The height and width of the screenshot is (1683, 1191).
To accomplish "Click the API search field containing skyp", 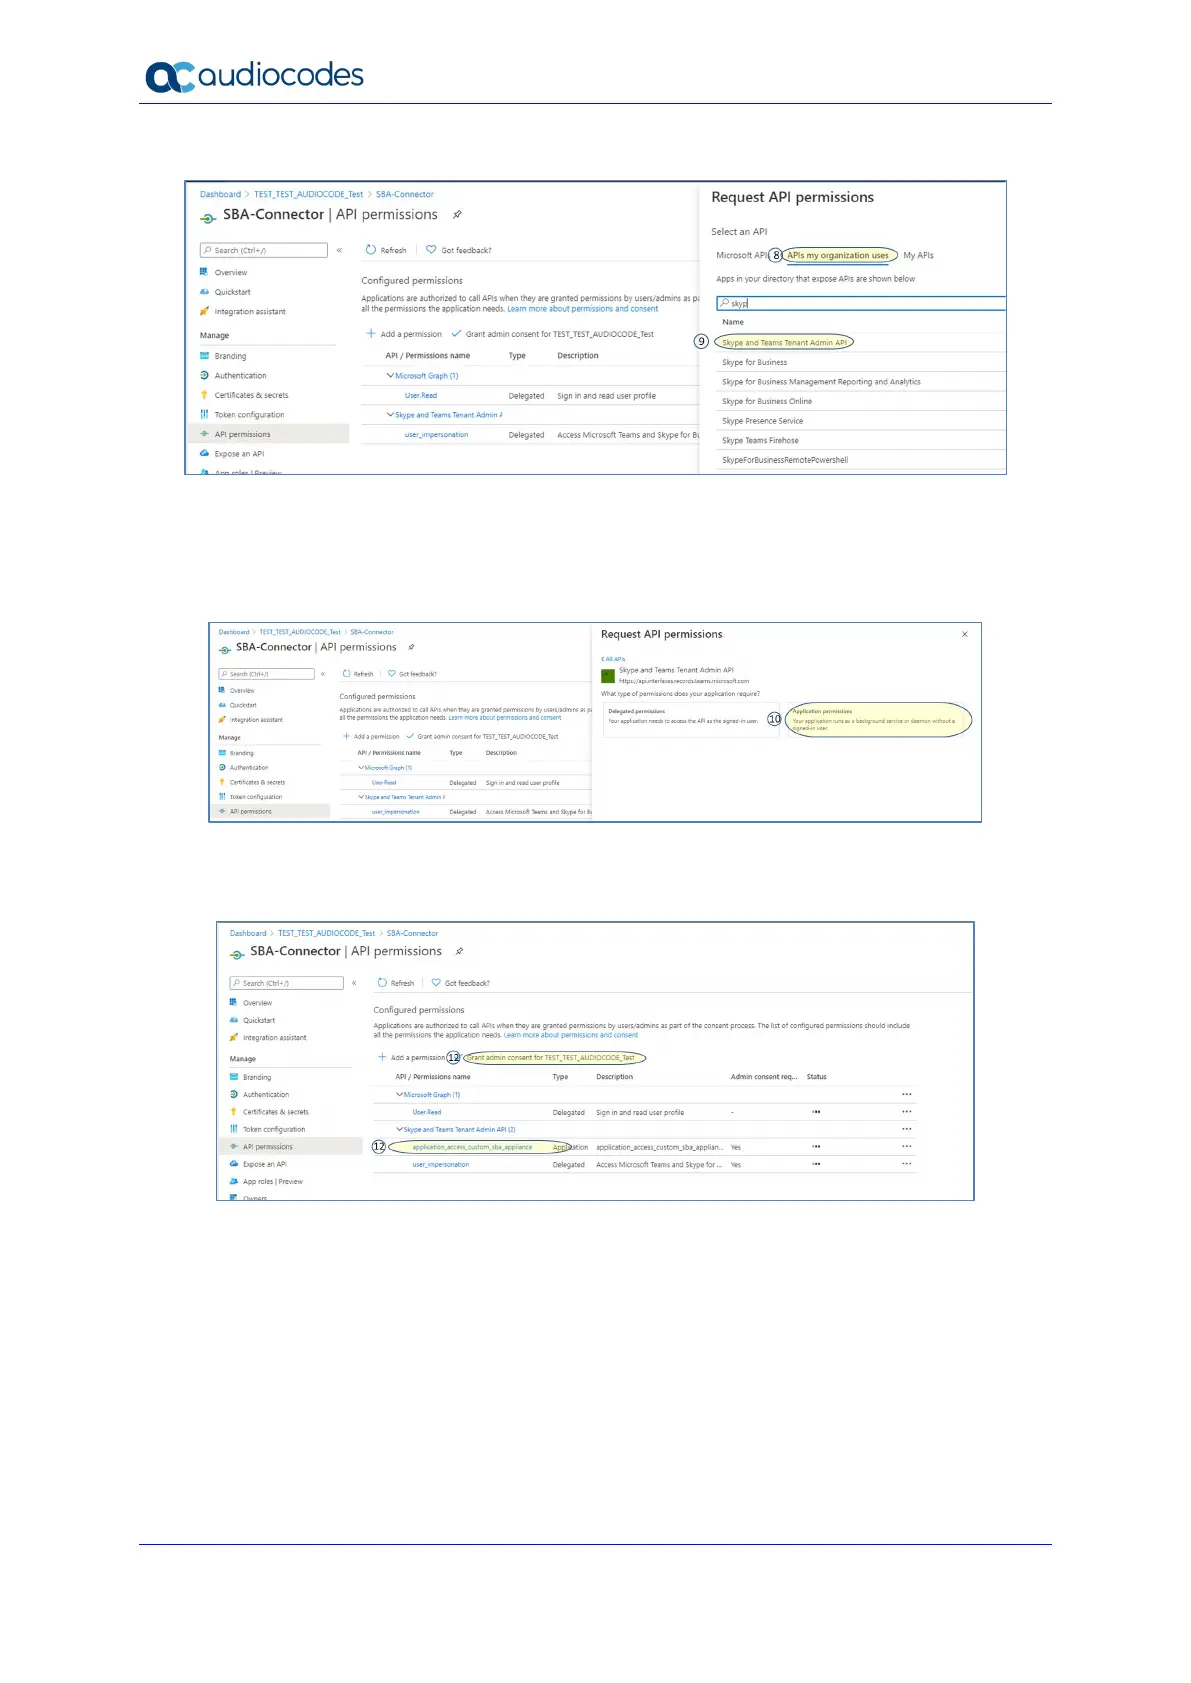I will coord(860,303).
